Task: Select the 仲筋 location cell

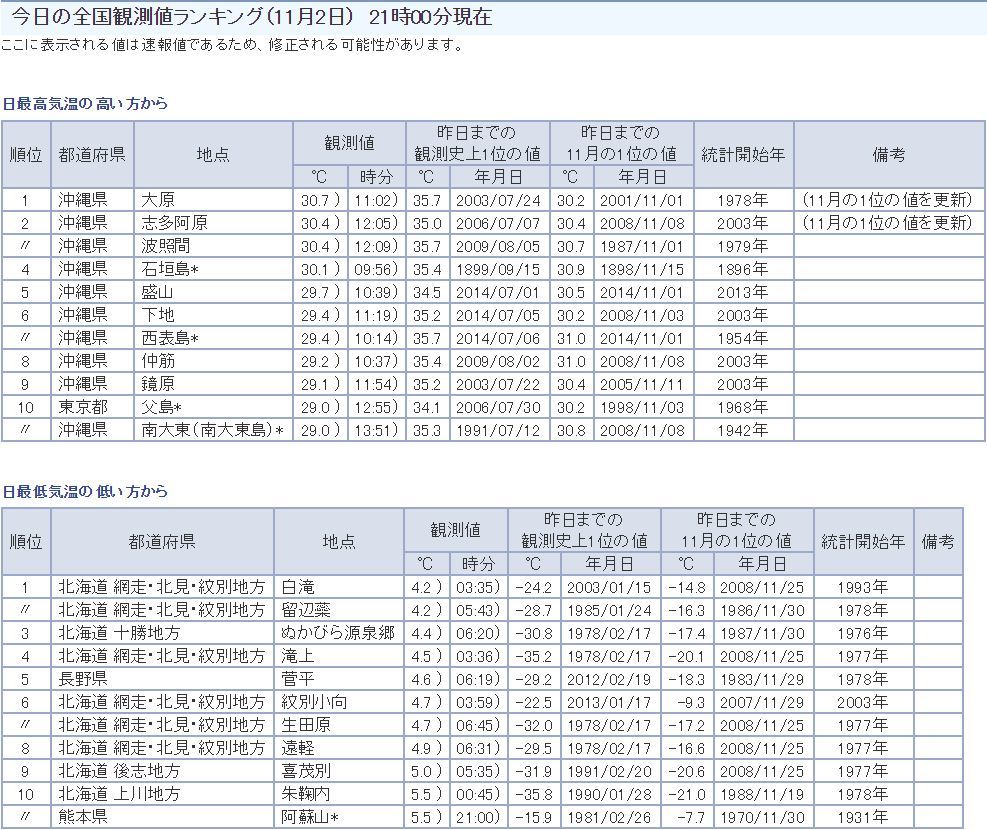Action: pyautogui.click(x=213, y=361)
